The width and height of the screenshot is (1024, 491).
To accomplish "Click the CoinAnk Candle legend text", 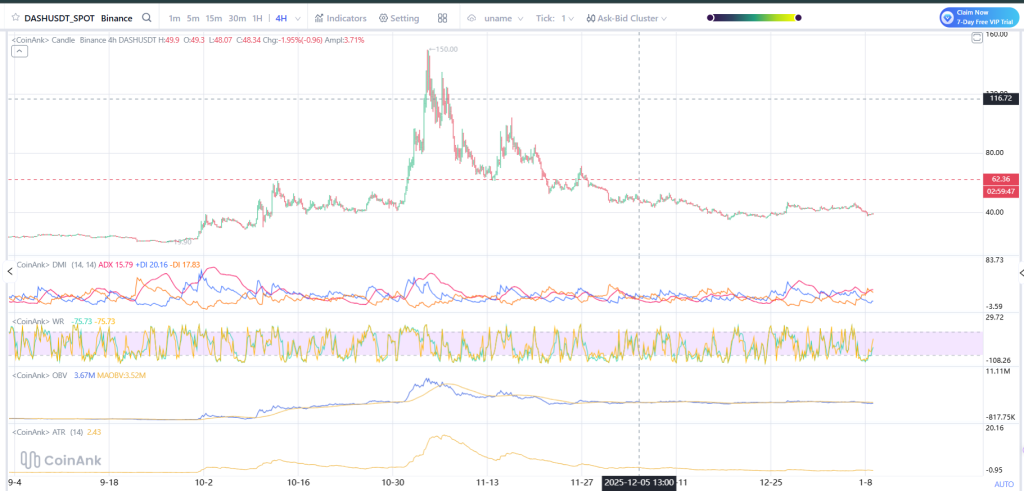I will tap(44, 40).
